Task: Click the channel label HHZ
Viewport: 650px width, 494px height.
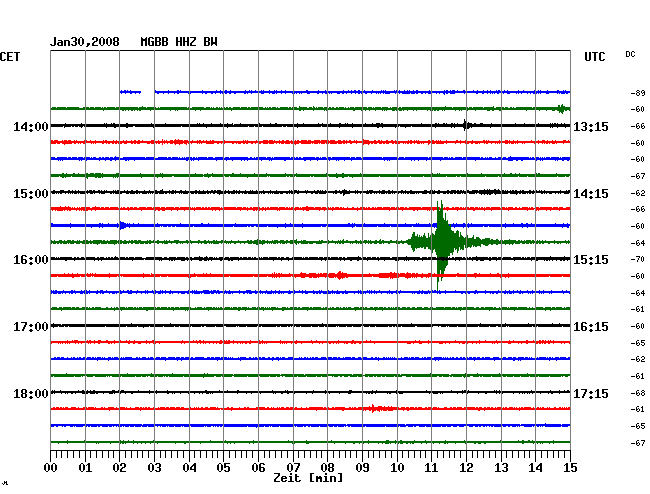Action: coord(186,42)
